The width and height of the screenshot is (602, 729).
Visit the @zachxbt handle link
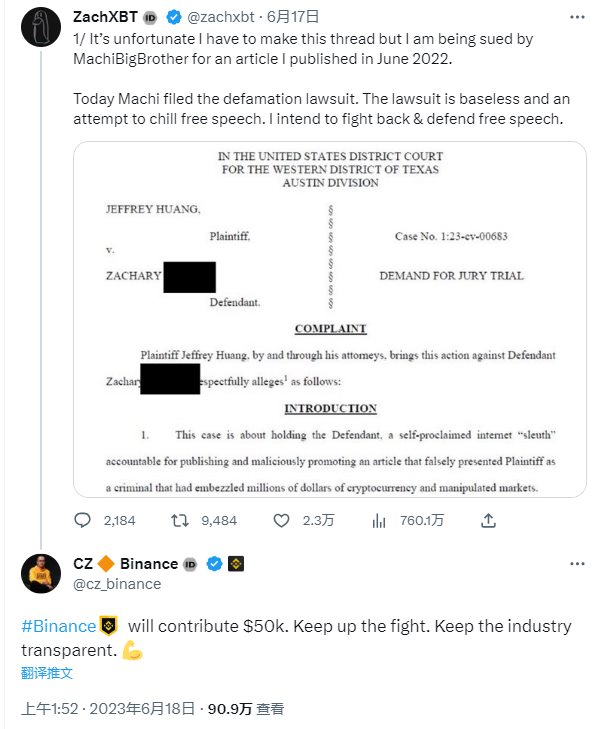[222, 18]
